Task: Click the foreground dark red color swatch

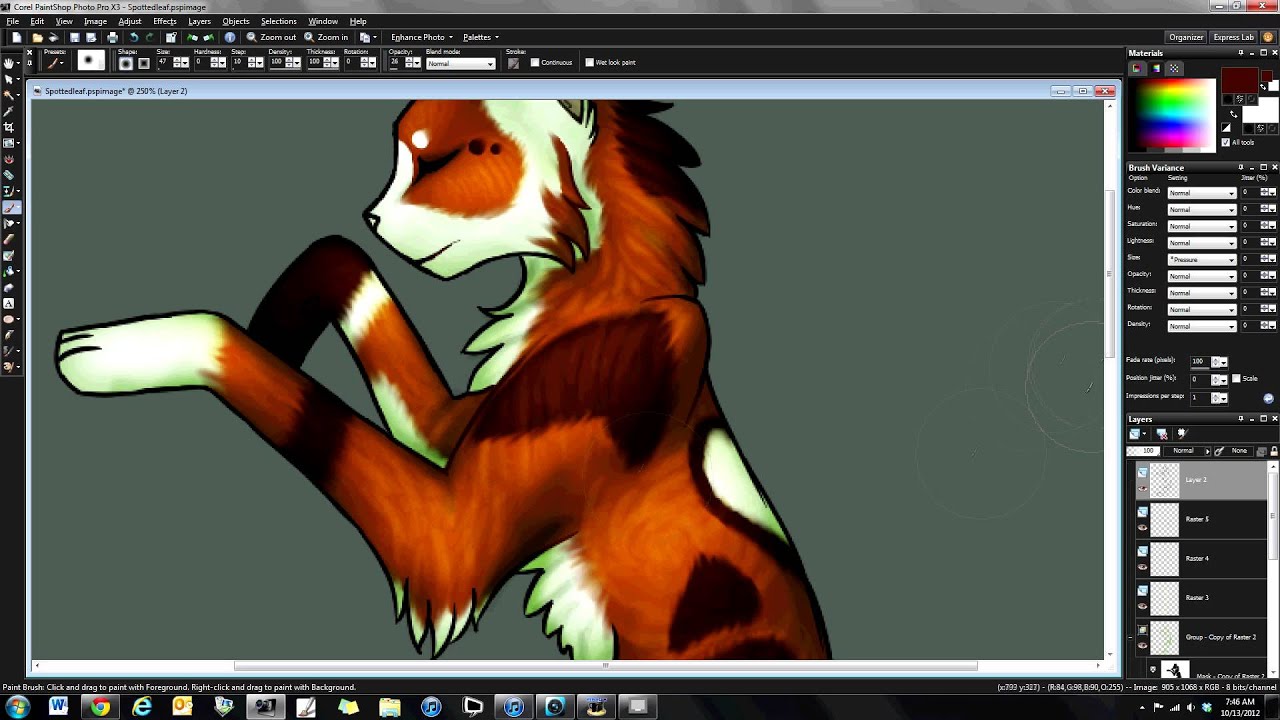Action: click(1239, 81)
